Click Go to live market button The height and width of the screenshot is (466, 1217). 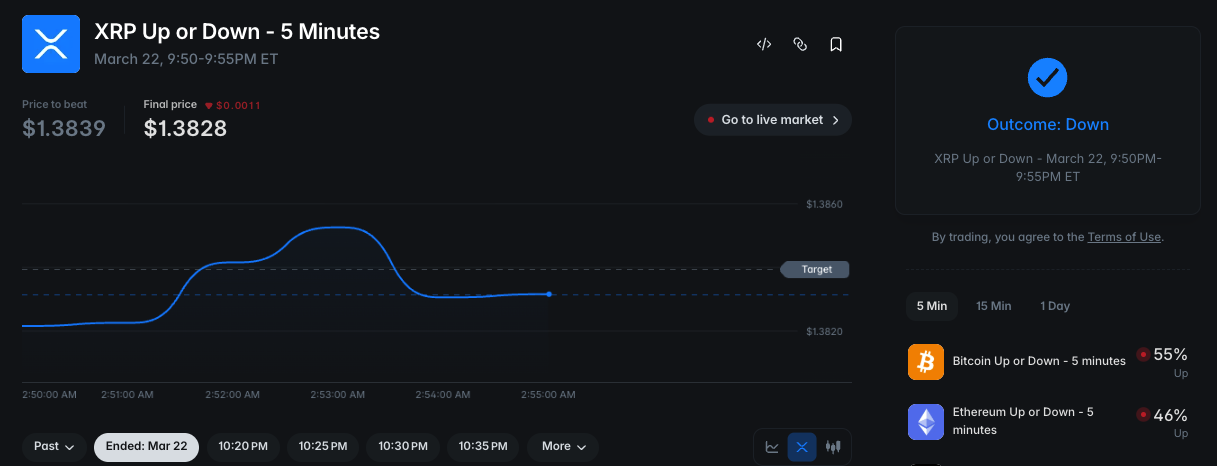click(772, 120)
